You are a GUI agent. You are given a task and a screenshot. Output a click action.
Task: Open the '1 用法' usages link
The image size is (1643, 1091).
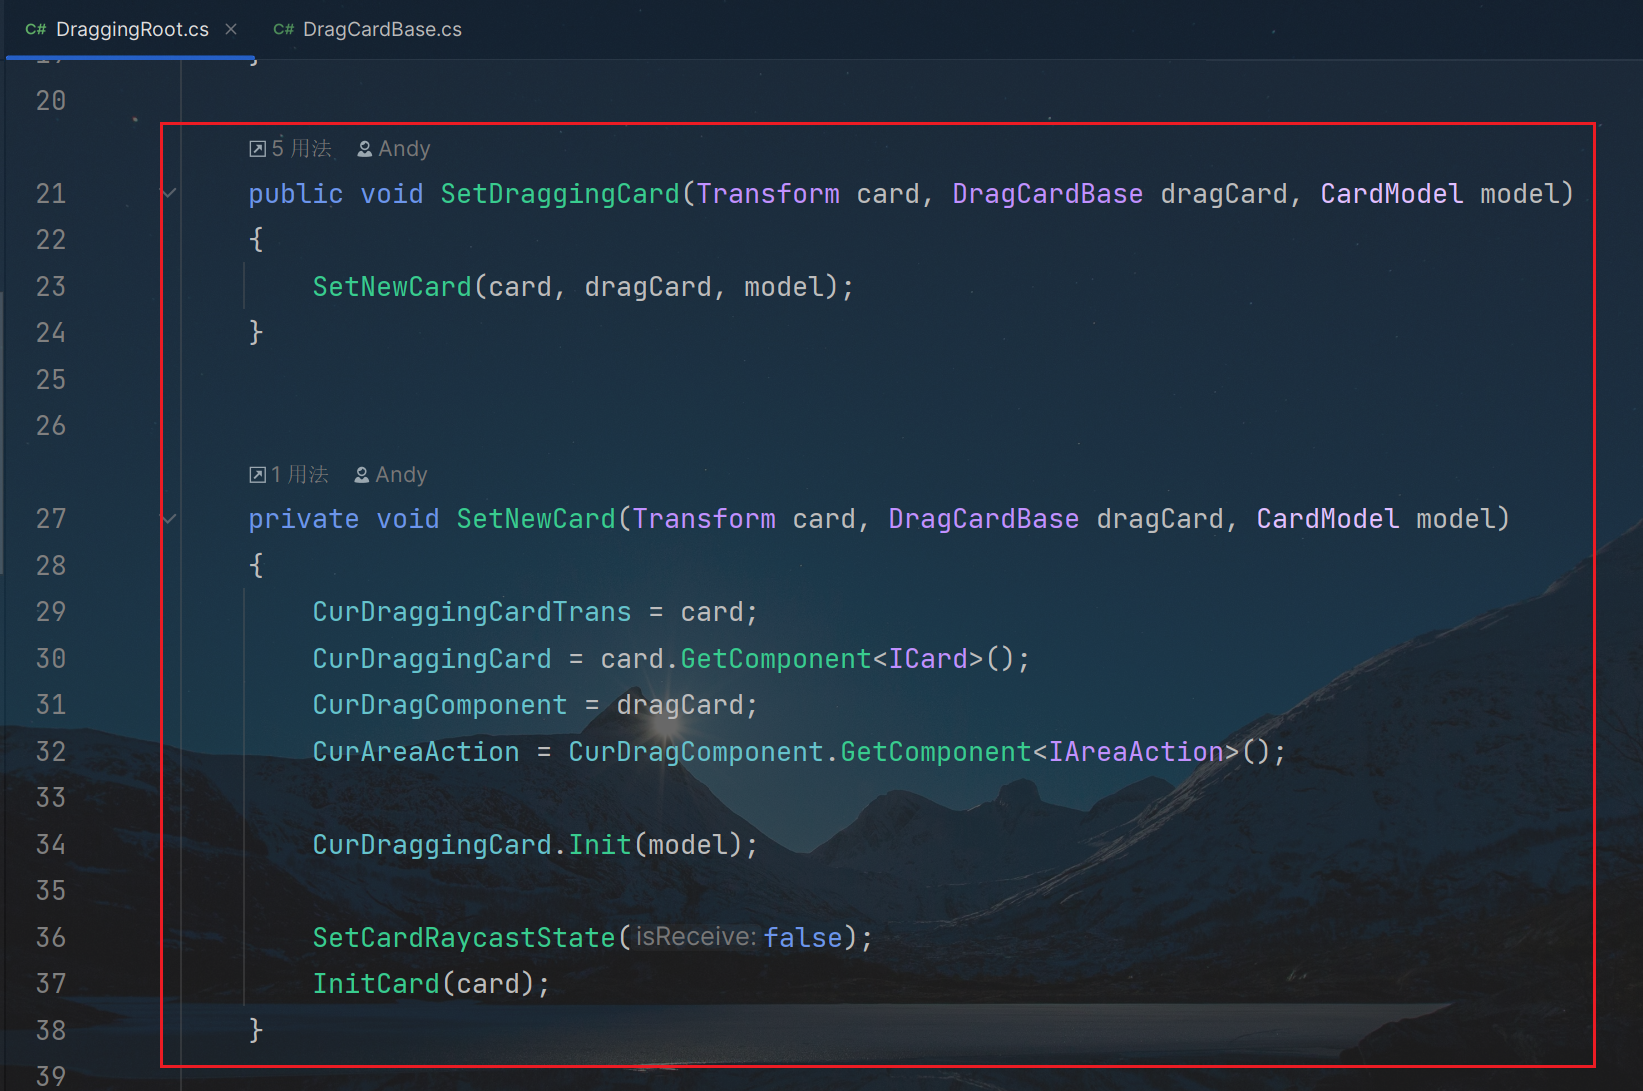[x=299, y=475]
